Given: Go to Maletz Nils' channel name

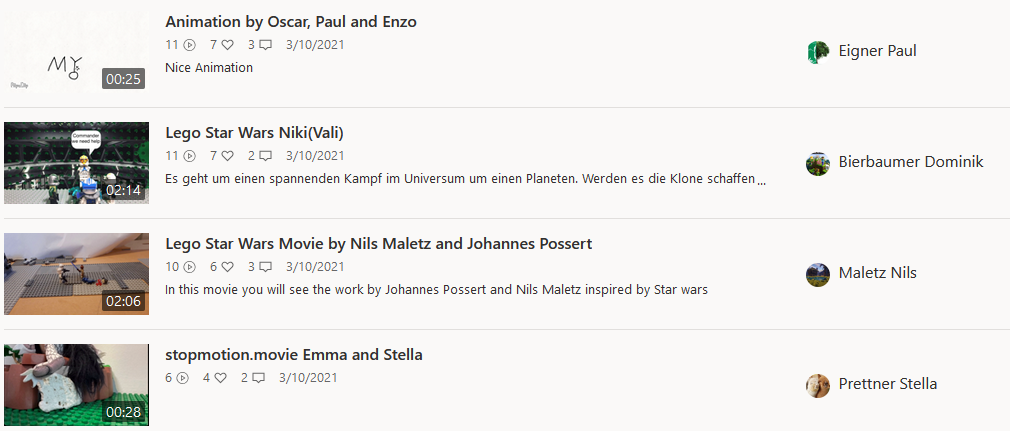Looking at the screenshot, I should 877,273.
